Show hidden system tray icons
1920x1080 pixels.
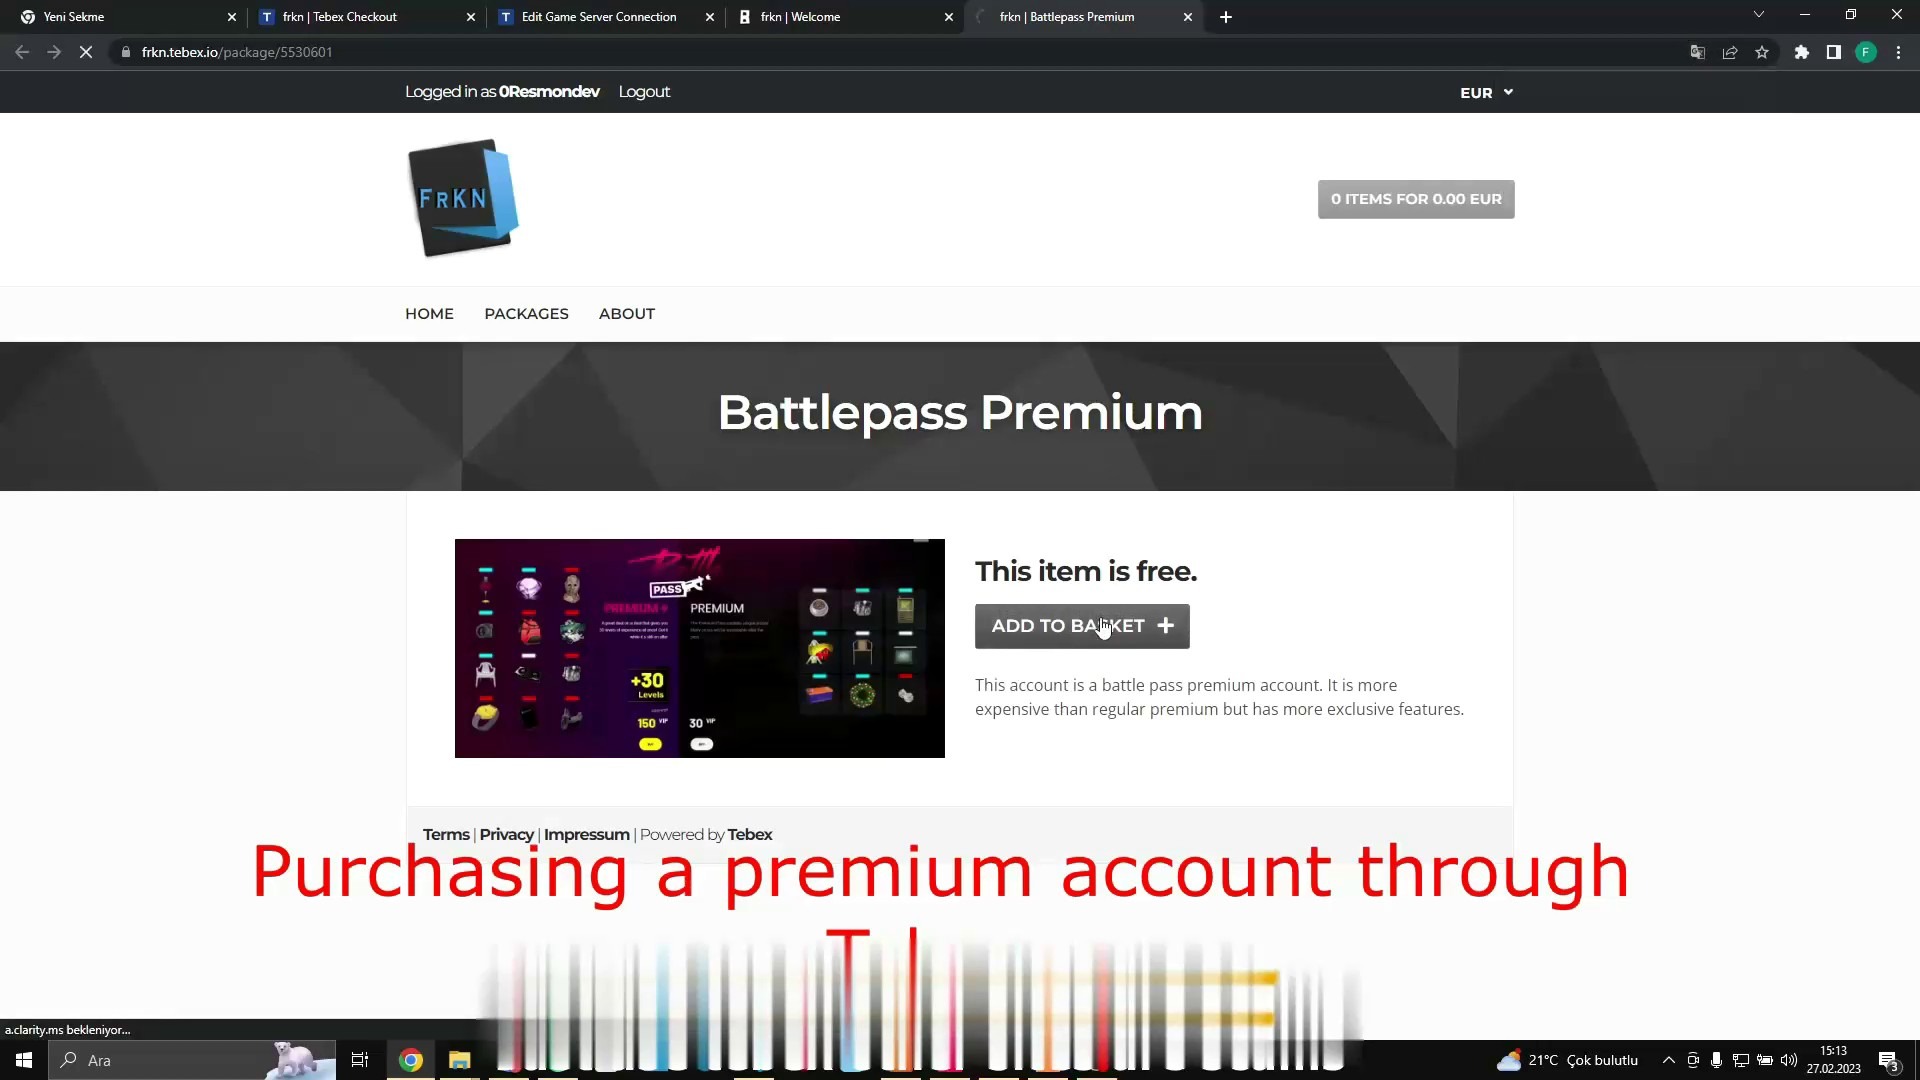click(x=1668, y=1060)
